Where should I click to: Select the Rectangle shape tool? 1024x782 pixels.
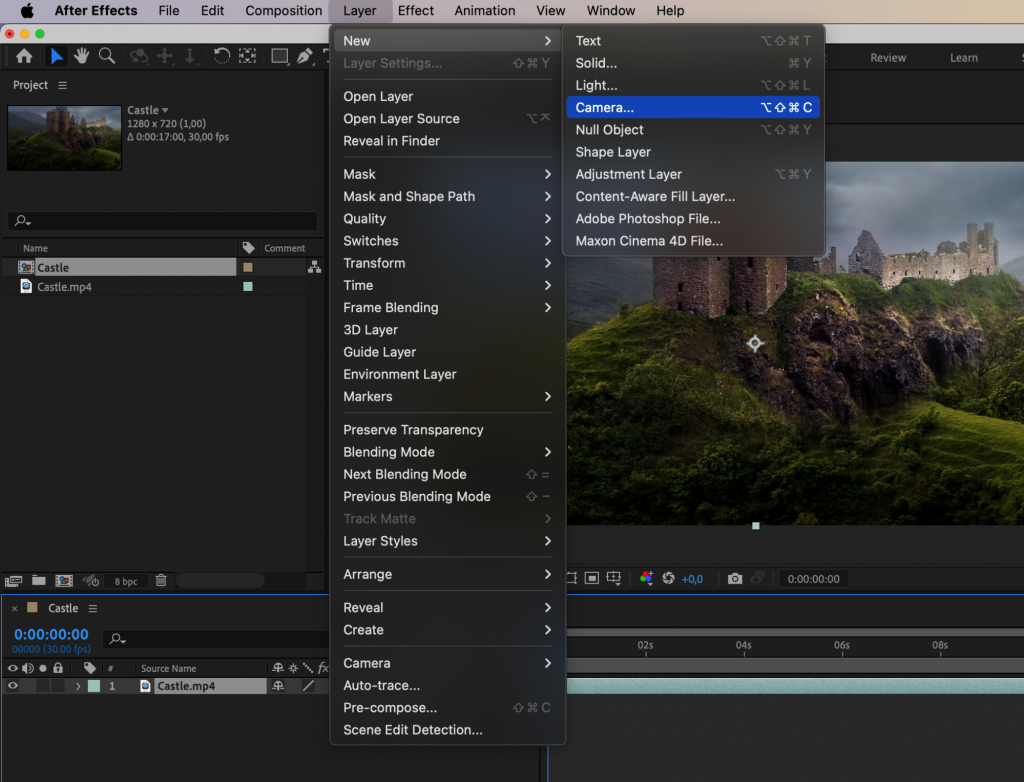pyautogui.click(x=279, y=57)
